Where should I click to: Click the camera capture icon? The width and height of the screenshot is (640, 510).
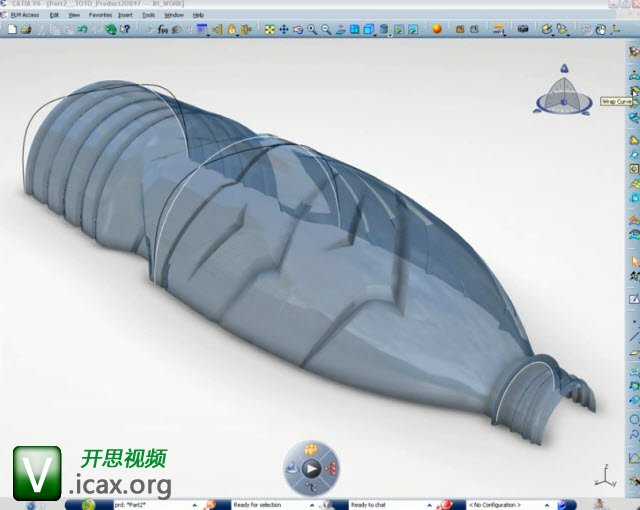point(523,29)
